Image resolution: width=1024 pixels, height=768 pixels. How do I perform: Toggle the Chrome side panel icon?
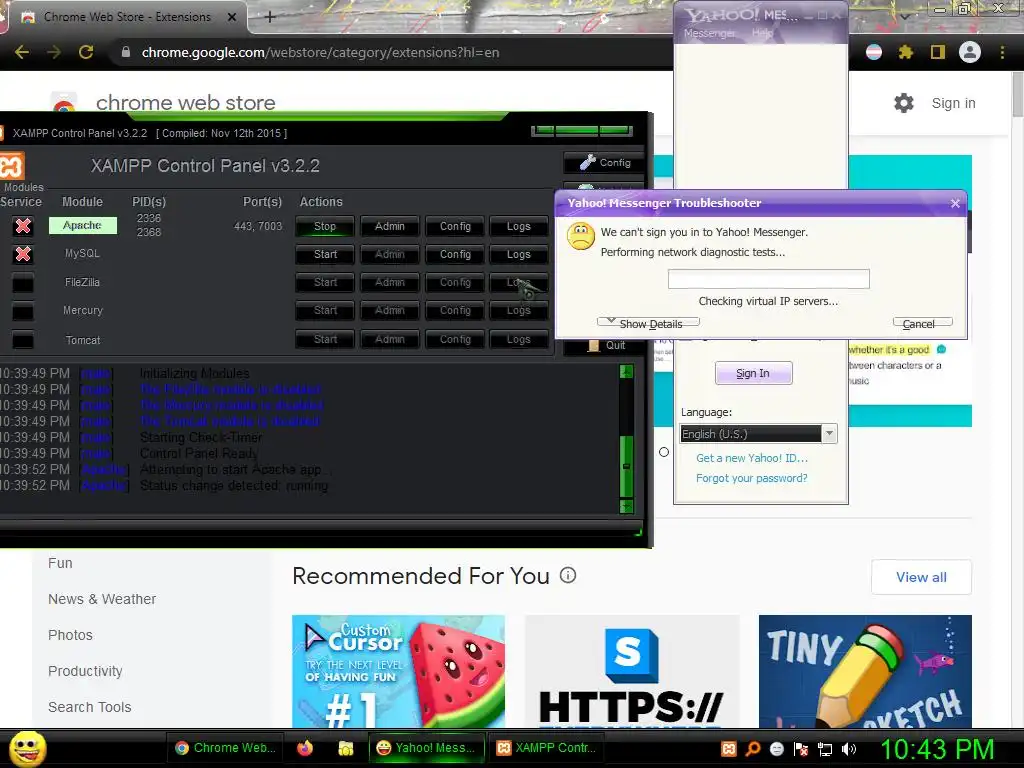click(938, 52)
